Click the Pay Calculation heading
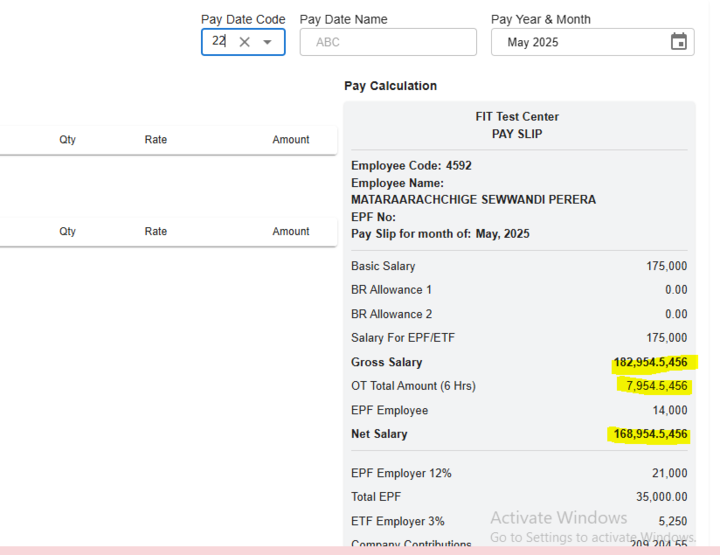Screen dimensions: 720x555 tap(390, 86)
